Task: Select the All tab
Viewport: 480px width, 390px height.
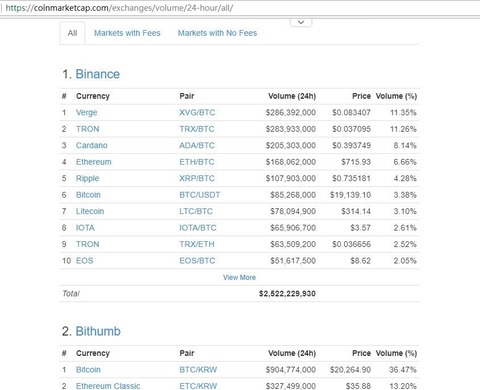Action: tap(72, 33)
